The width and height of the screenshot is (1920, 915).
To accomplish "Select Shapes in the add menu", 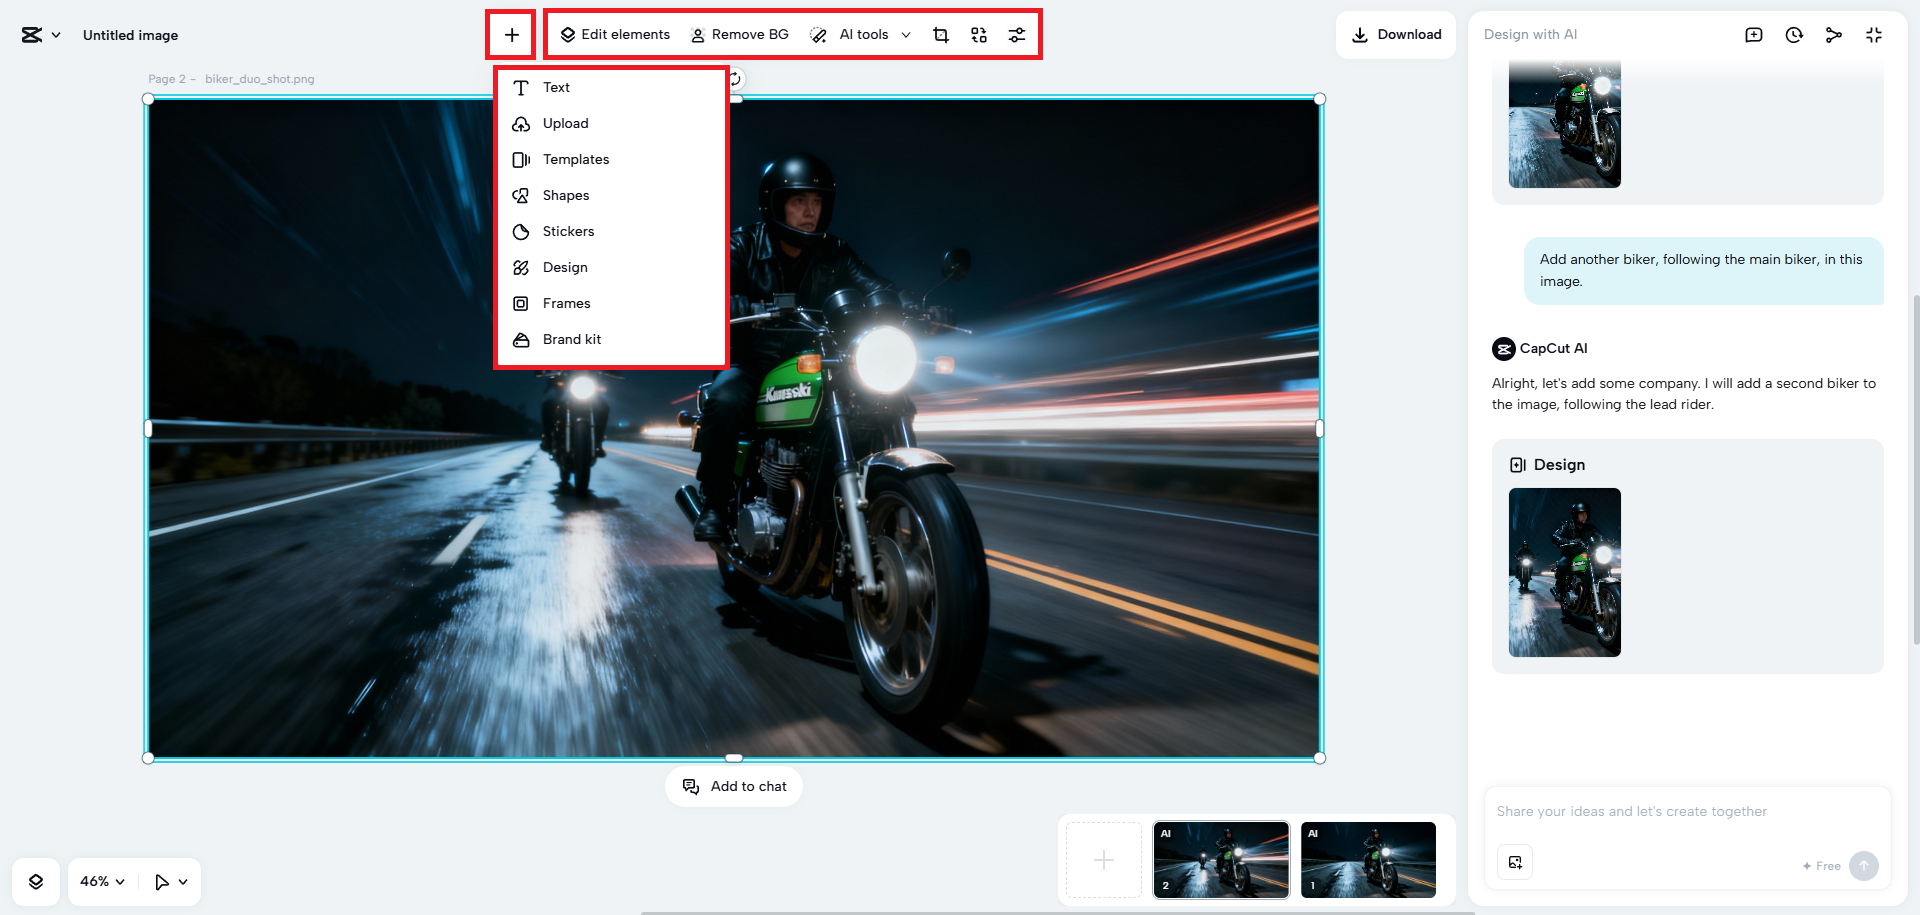I will [611, 196].
